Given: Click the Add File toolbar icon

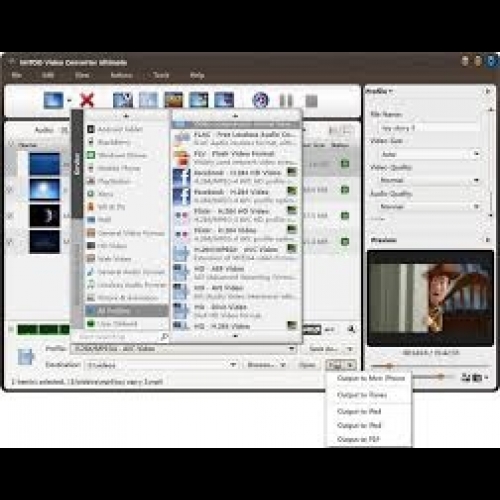Looking at the screenshot, I should (53, 100).
